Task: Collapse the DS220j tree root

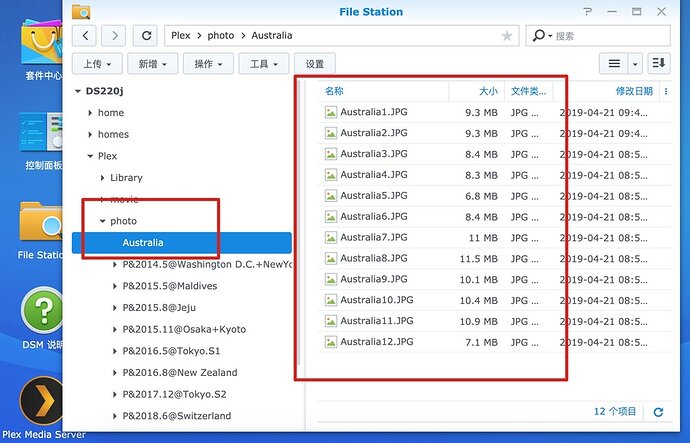Action: [x=78, y=91]
